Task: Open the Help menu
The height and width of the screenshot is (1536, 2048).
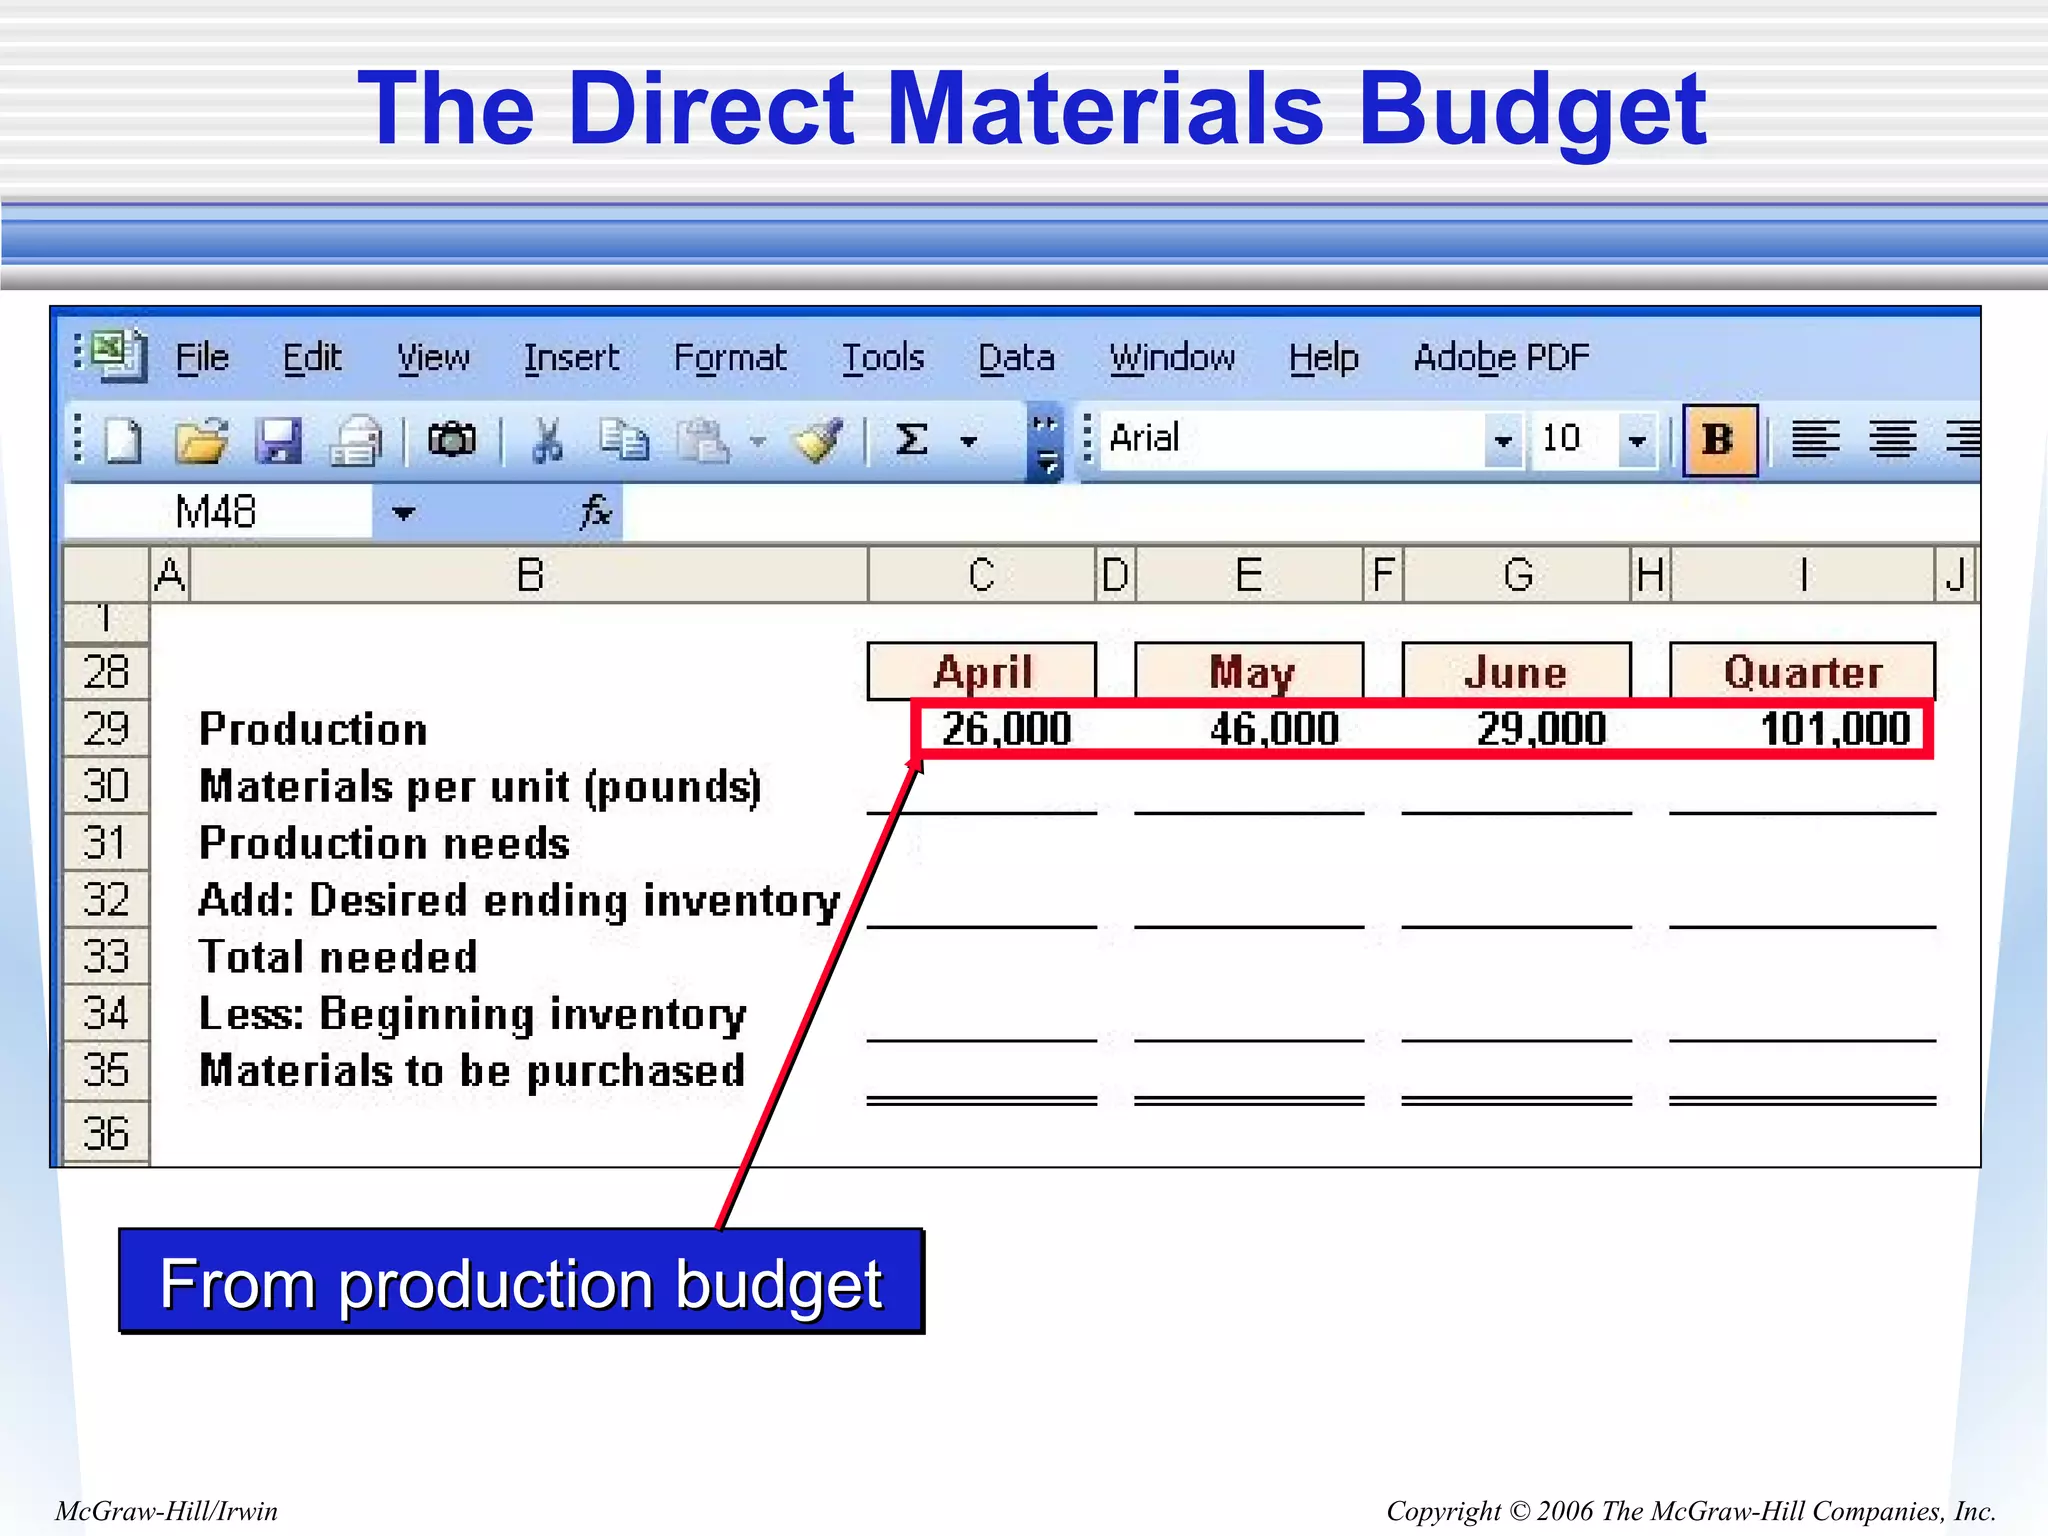Action: click(1323, 357)
